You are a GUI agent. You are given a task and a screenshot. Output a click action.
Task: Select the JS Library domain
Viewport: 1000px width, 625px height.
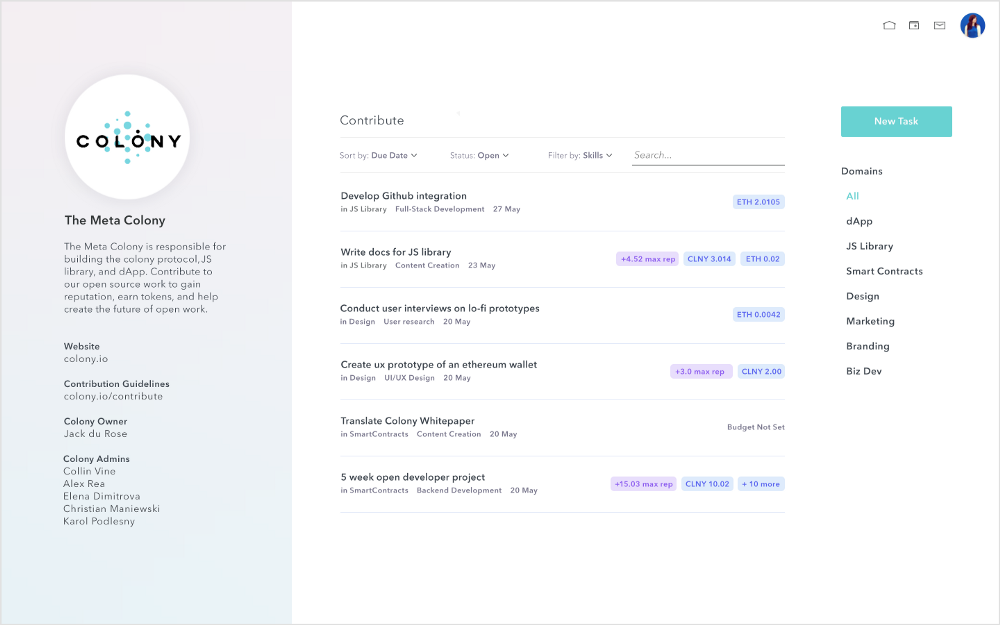point(869,246)
